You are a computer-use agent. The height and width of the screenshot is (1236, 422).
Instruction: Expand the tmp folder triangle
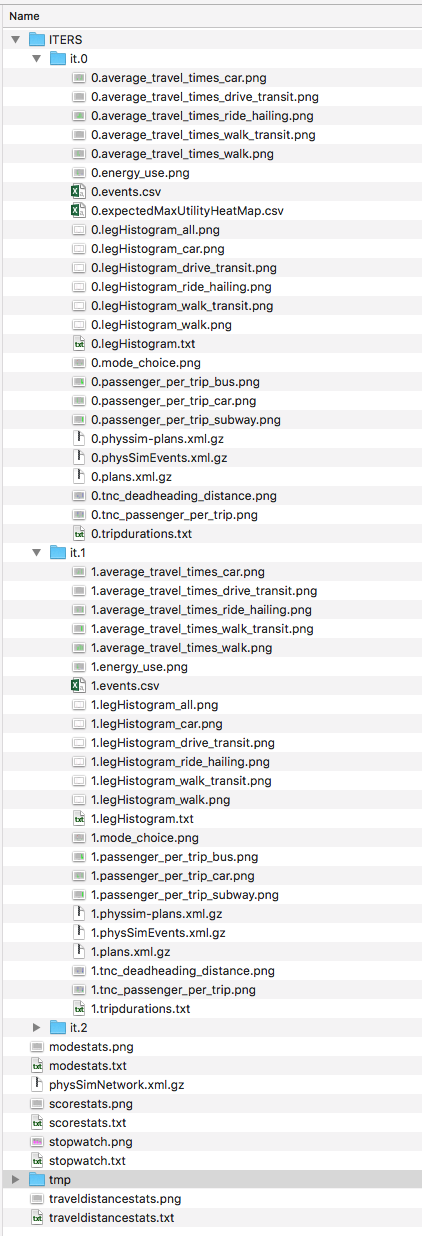(16, 1180)
